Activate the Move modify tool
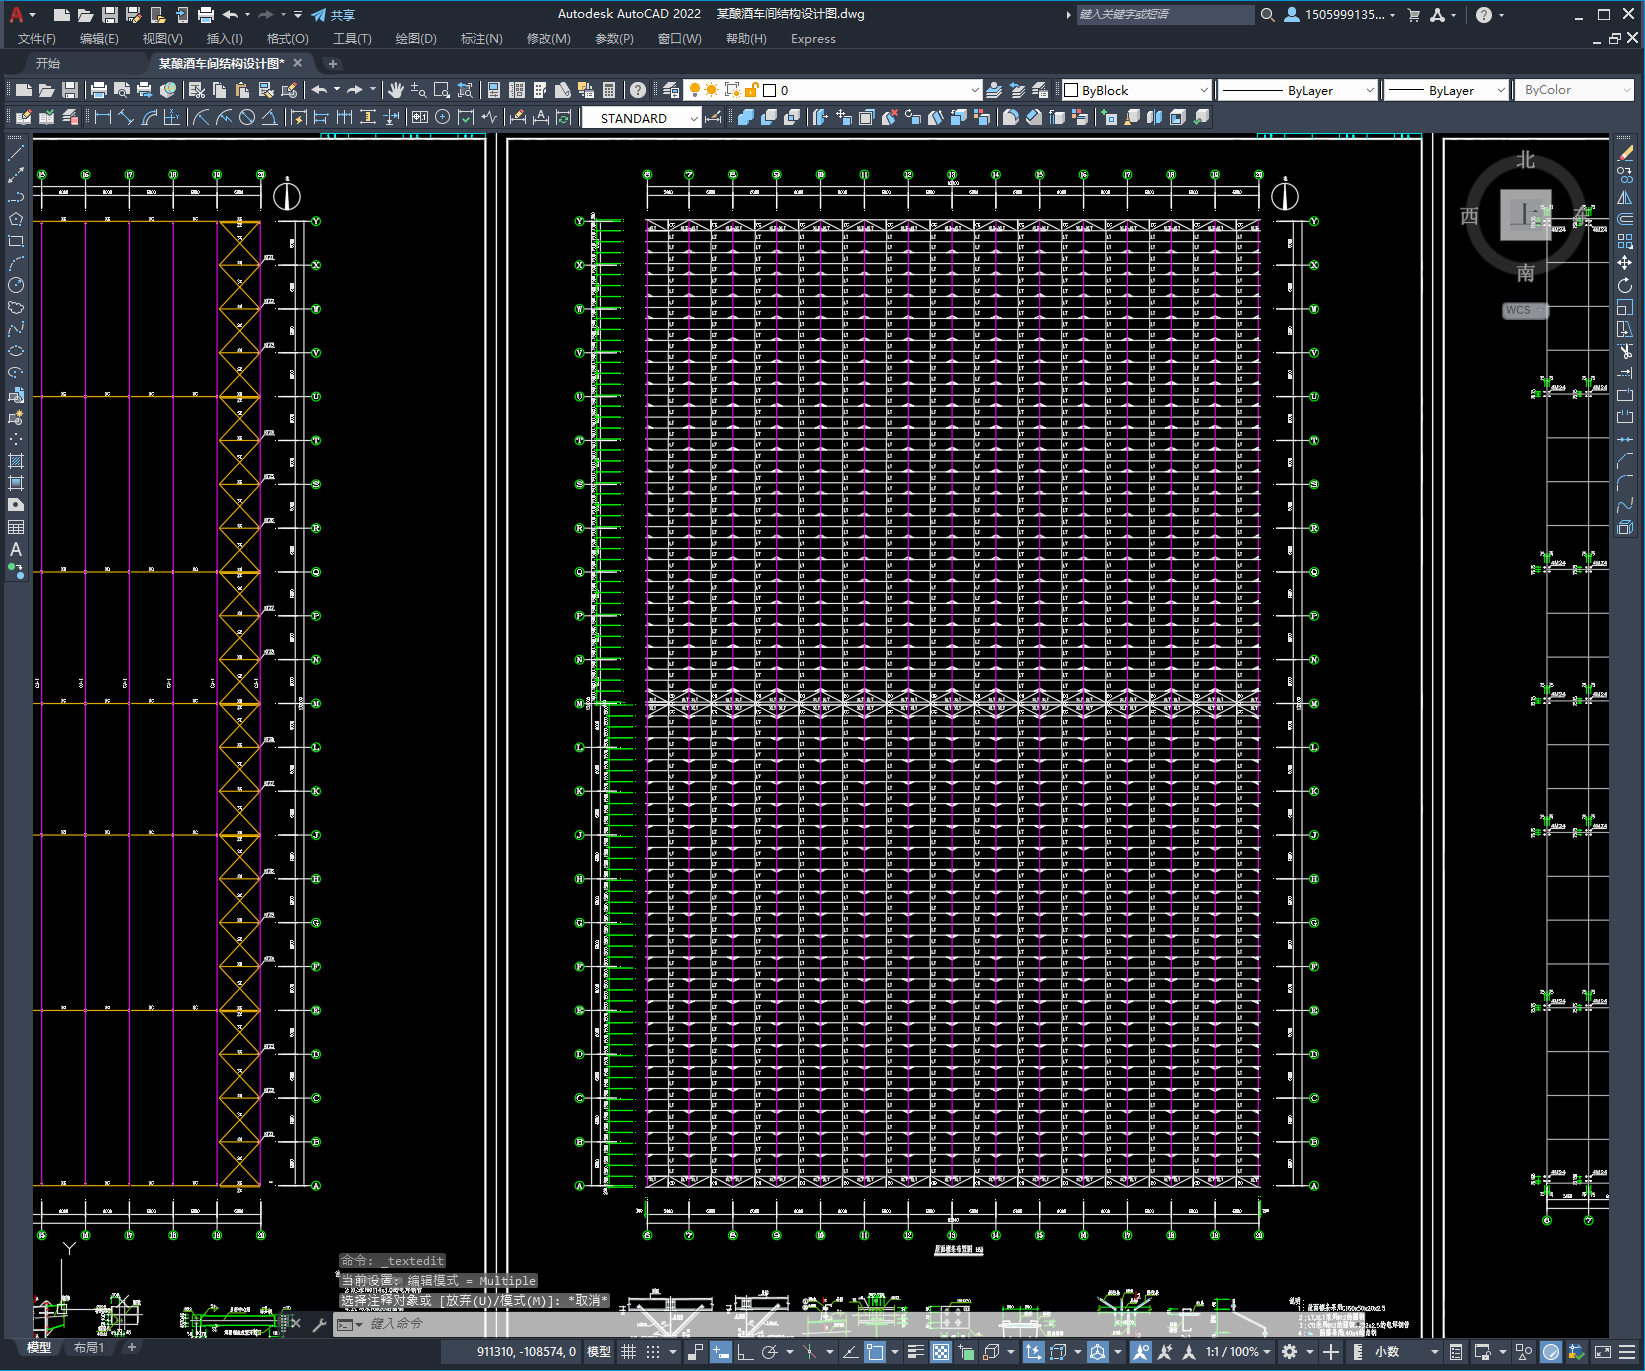The width and height of the screenshot is (1645, 1371). (1625, 263)
